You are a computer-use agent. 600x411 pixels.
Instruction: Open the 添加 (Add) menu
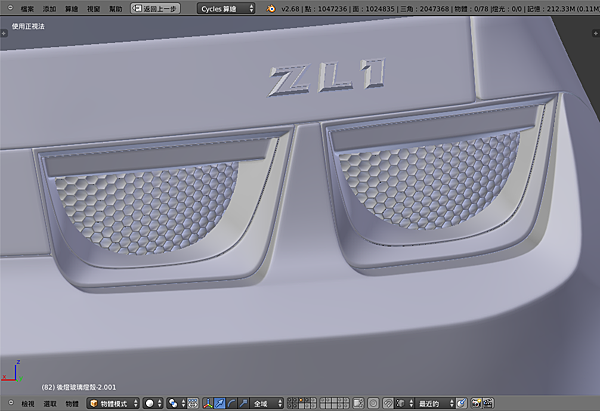click(x=49, y=8)
